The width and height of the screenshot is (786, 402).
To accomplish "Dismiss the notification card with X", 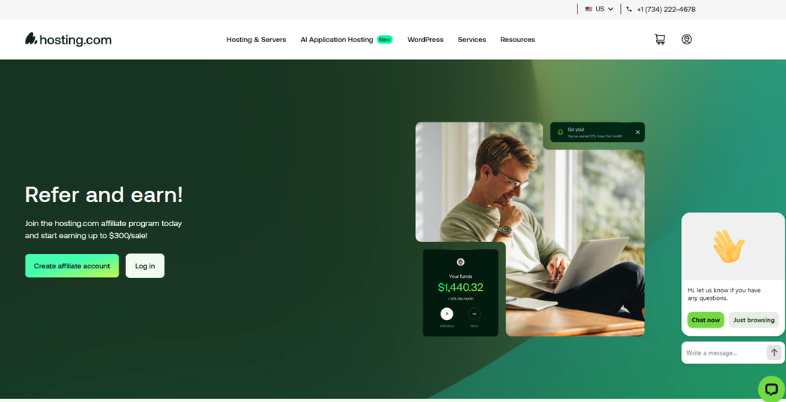I will [x=638, y=132].
